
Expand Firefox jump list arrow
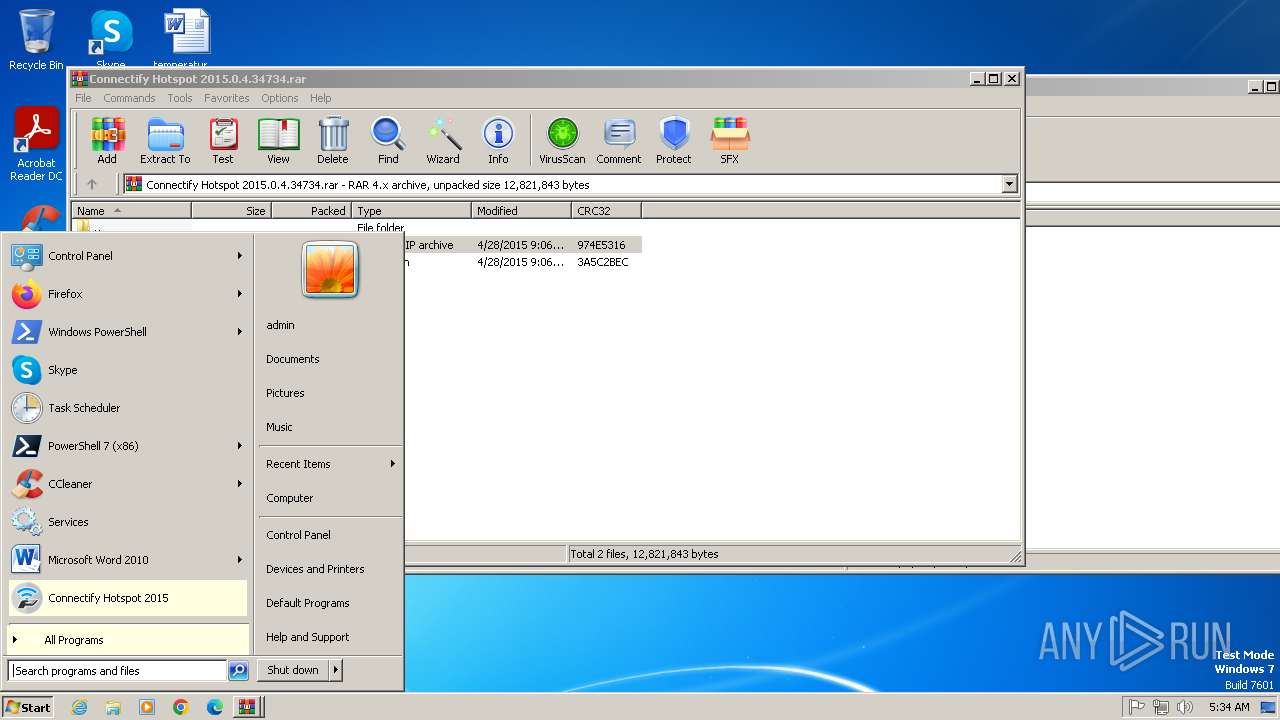(240, 294)
